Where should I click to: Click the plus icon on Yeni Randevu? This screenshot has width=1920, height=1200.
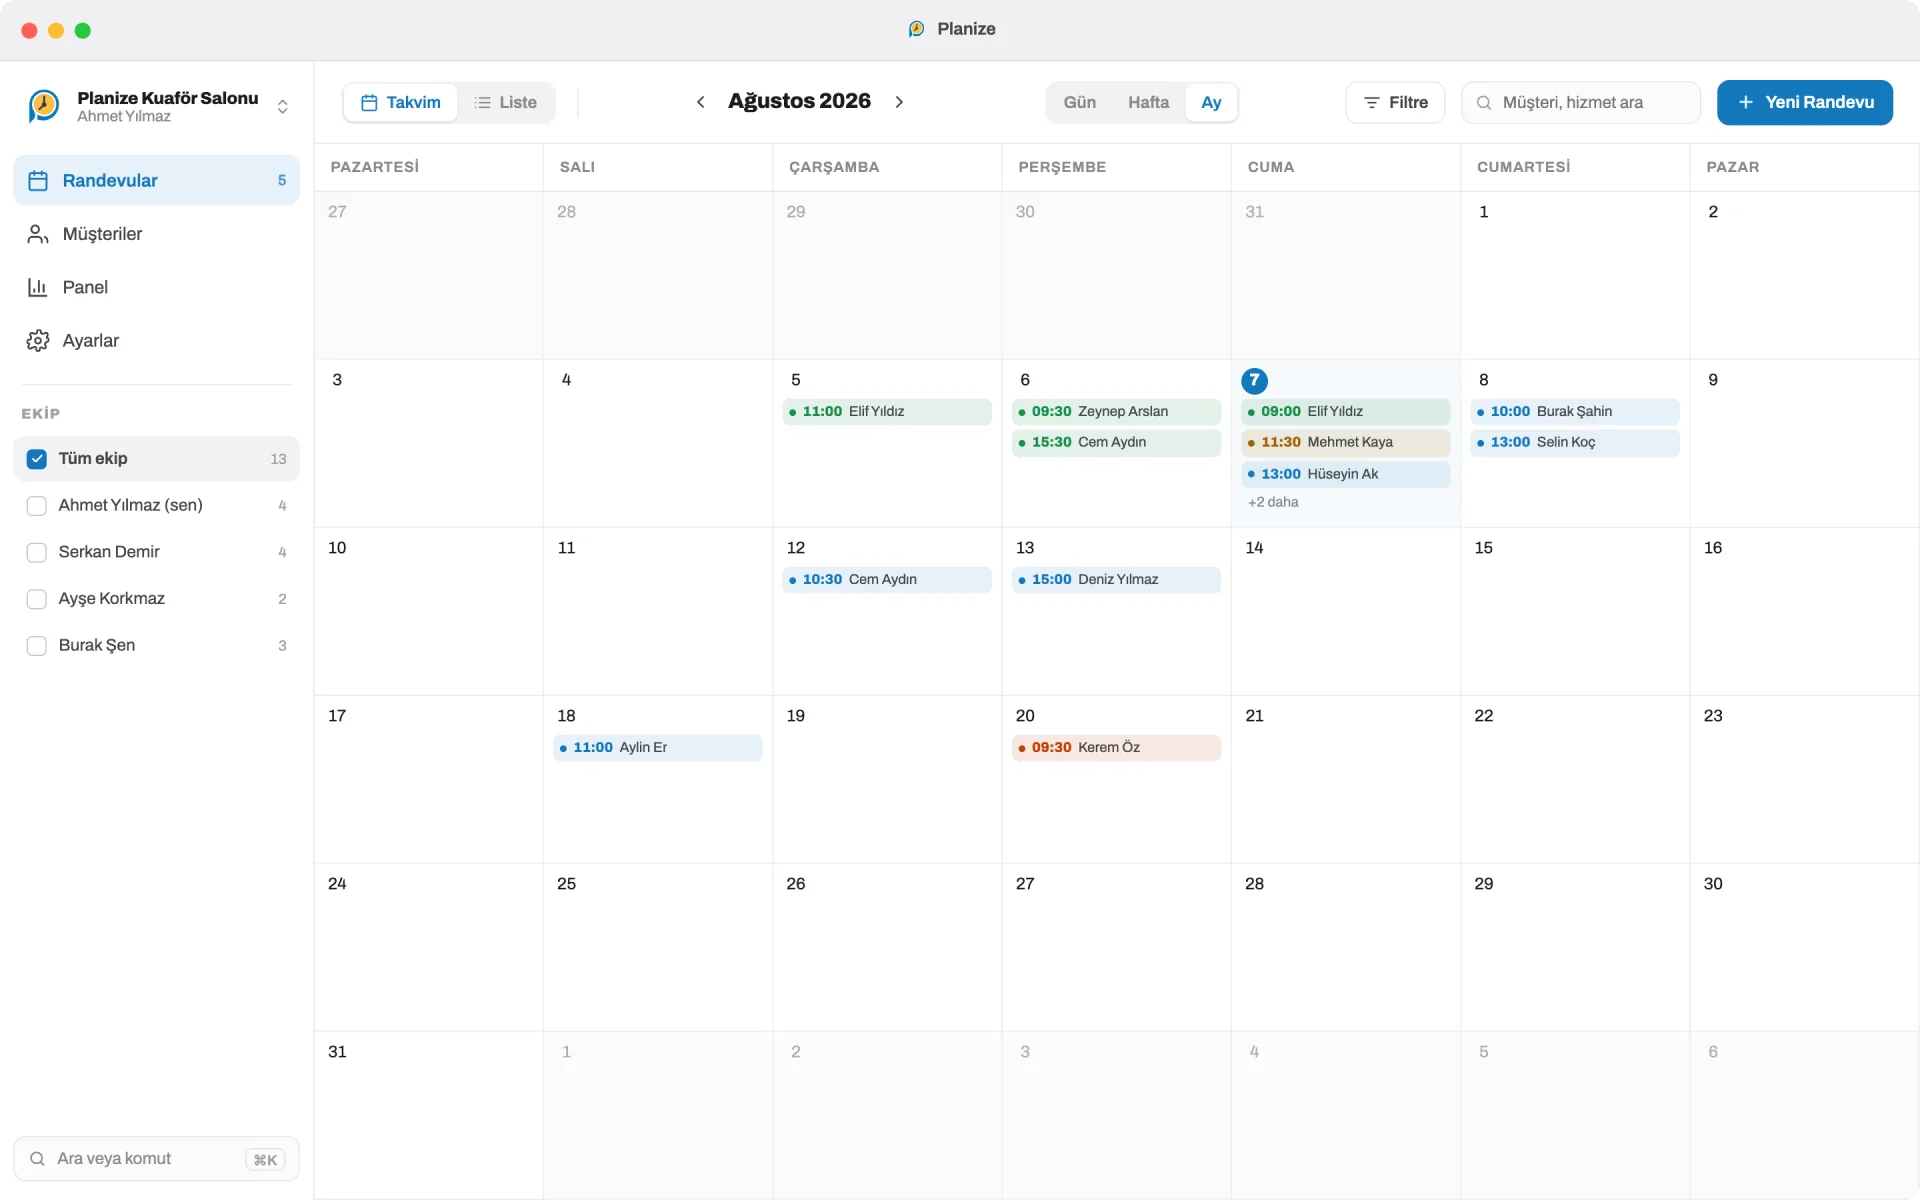click(1745, 102)
